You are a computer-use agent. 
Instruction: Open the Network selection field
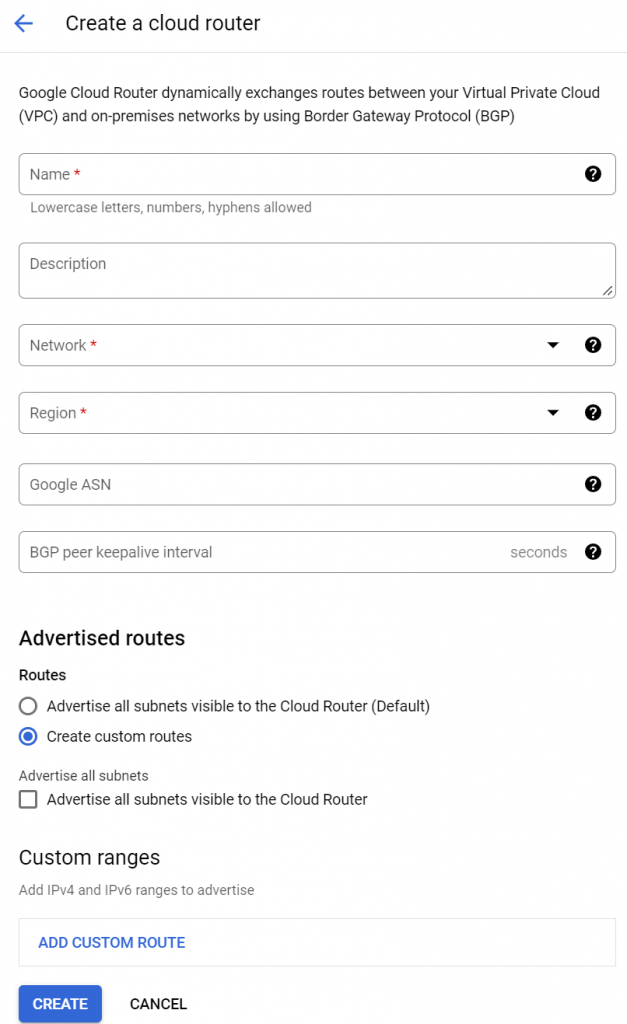pyautogui.click(x=317, y=345)
